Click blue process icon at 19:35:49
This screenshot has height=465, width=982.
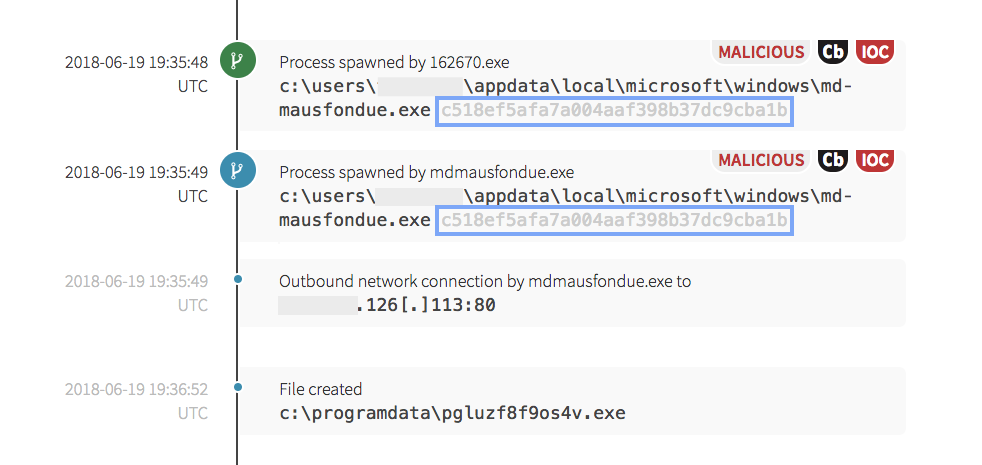coord(238,170)
